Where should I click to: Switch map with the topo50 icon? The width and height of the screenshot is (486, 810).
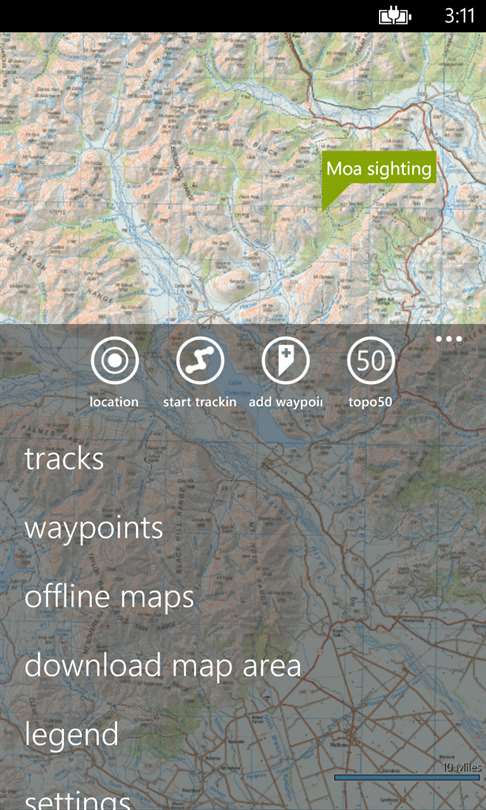[x=371, y=361]
